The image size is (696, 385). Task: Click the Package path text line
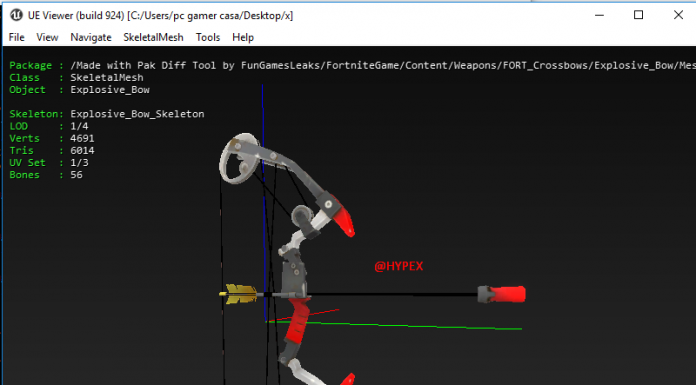[352, 66]
